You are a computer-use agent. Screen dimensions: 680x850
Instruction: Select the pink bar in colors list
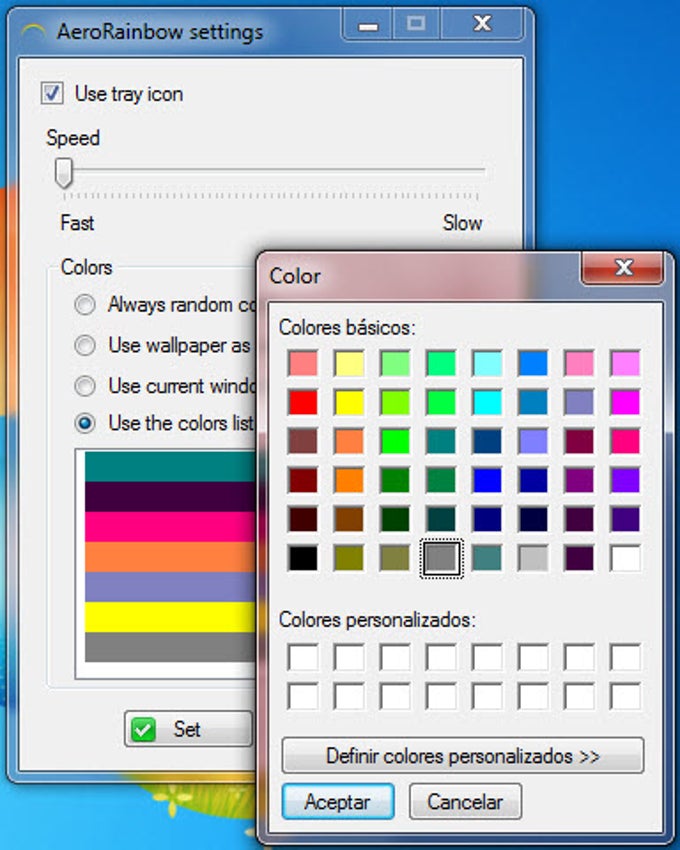[170, 527]
